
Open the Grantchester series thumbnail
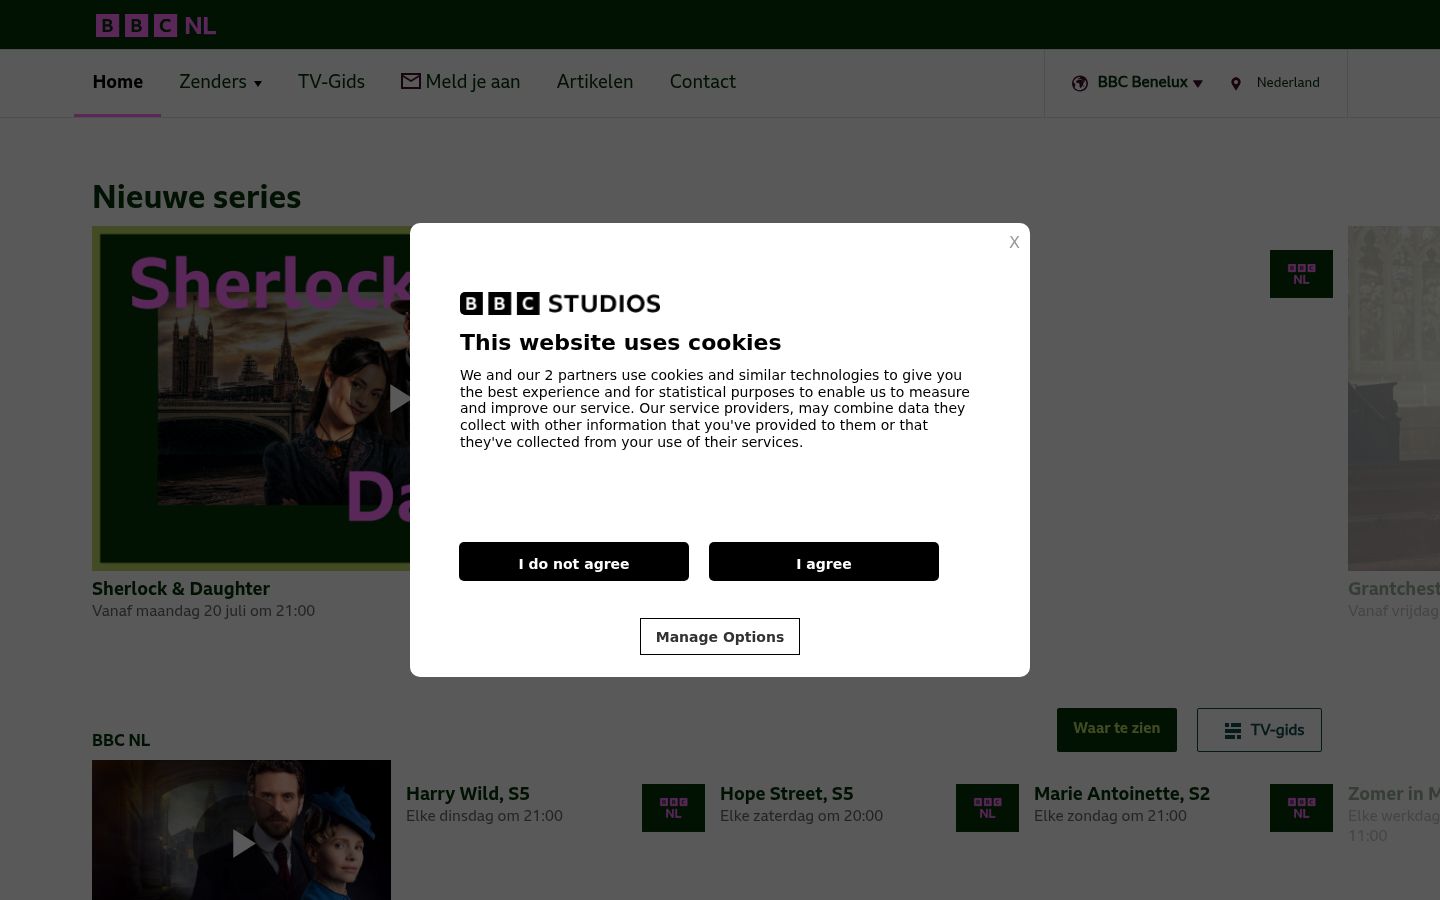point(1394,398)
